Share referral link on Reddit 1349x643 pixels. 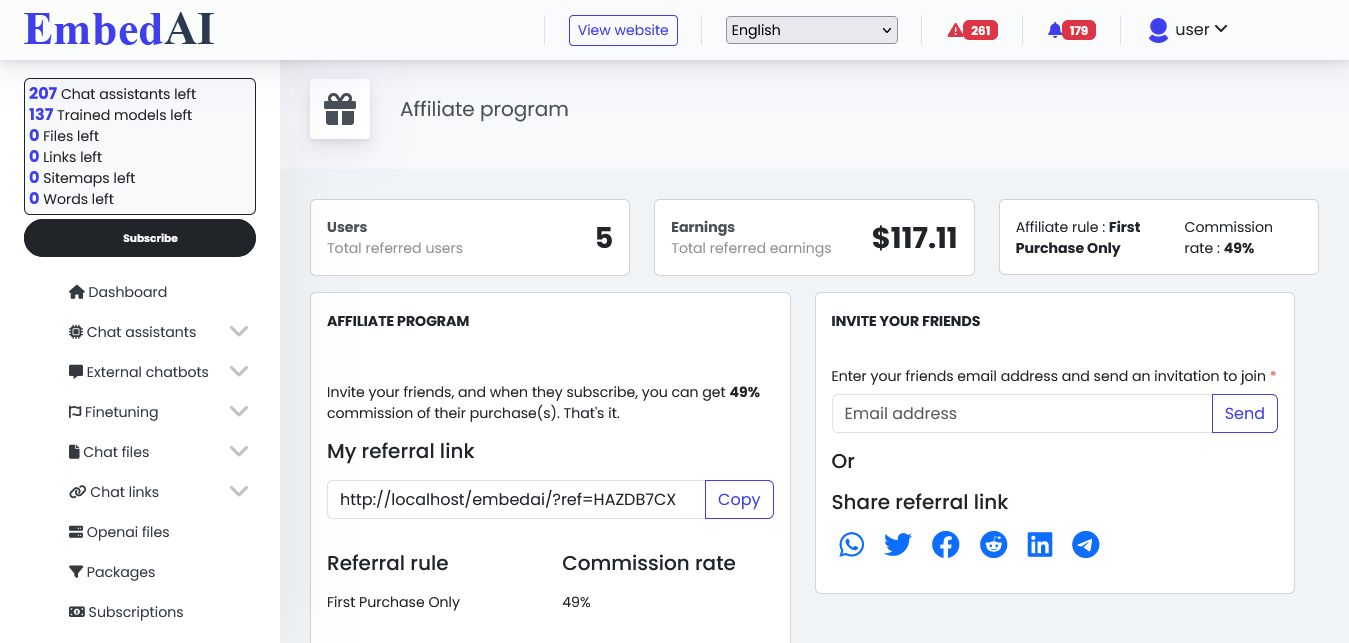pos(993,544)
